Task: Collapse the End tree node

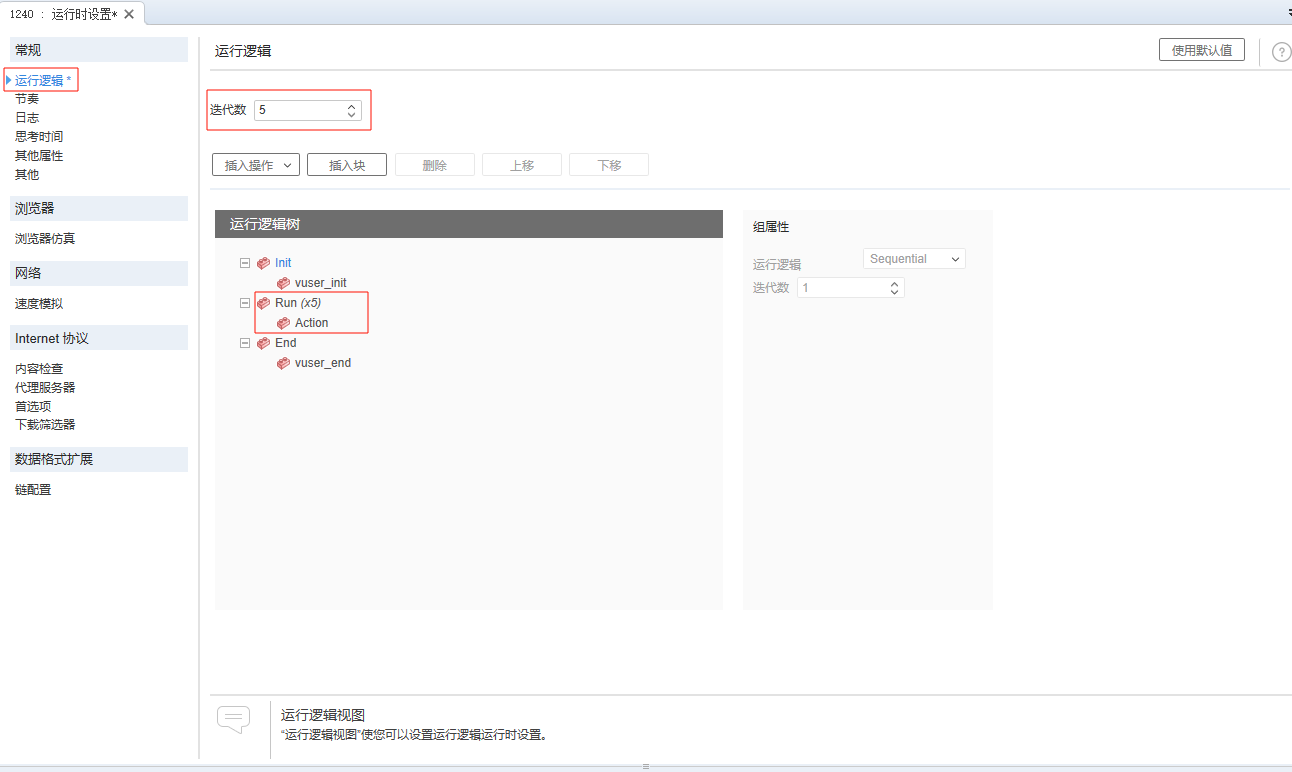Action: (x=245, y=343)
